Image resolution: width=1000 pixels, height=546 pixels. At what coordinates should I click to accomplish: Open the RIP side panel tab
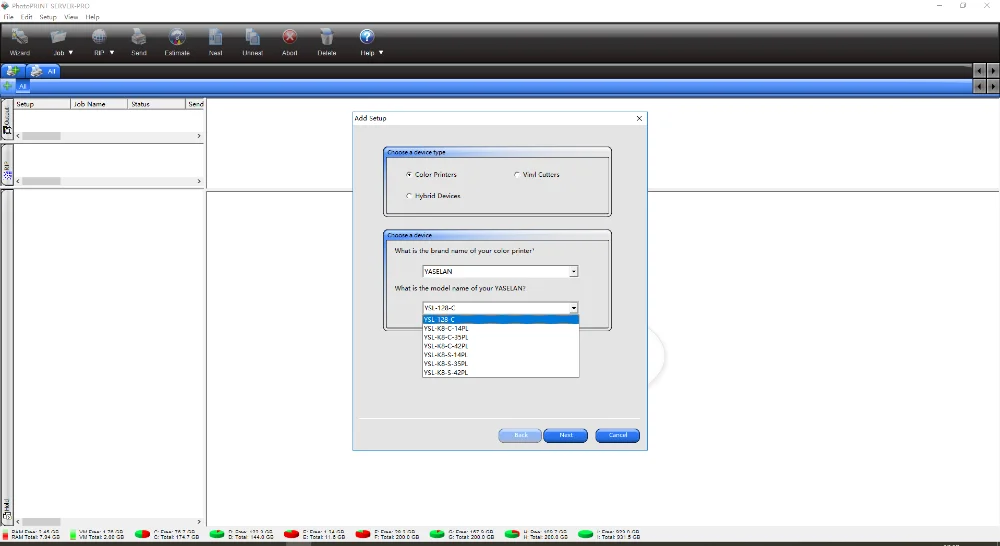point(7,166)
